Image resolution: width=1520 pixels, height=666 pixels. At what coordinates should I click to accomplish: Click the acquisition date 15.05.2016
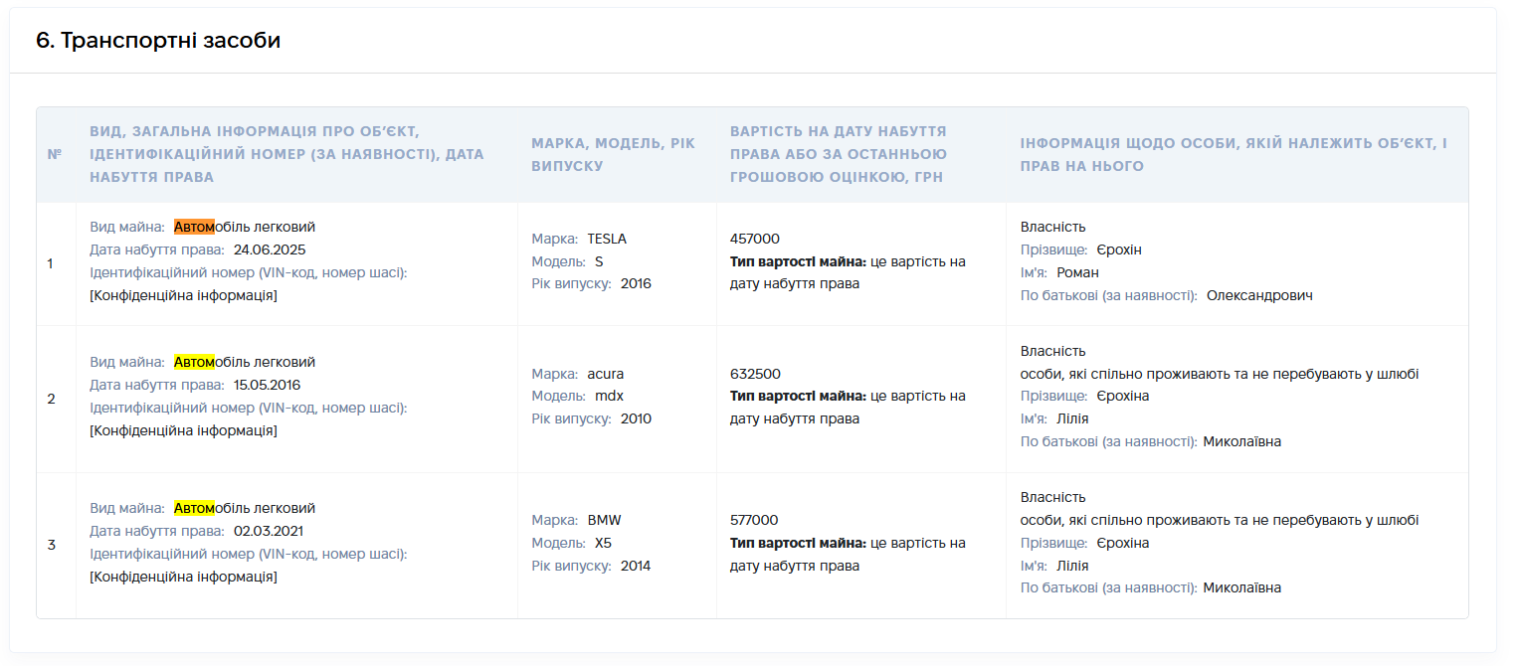(x=267, y=385)
